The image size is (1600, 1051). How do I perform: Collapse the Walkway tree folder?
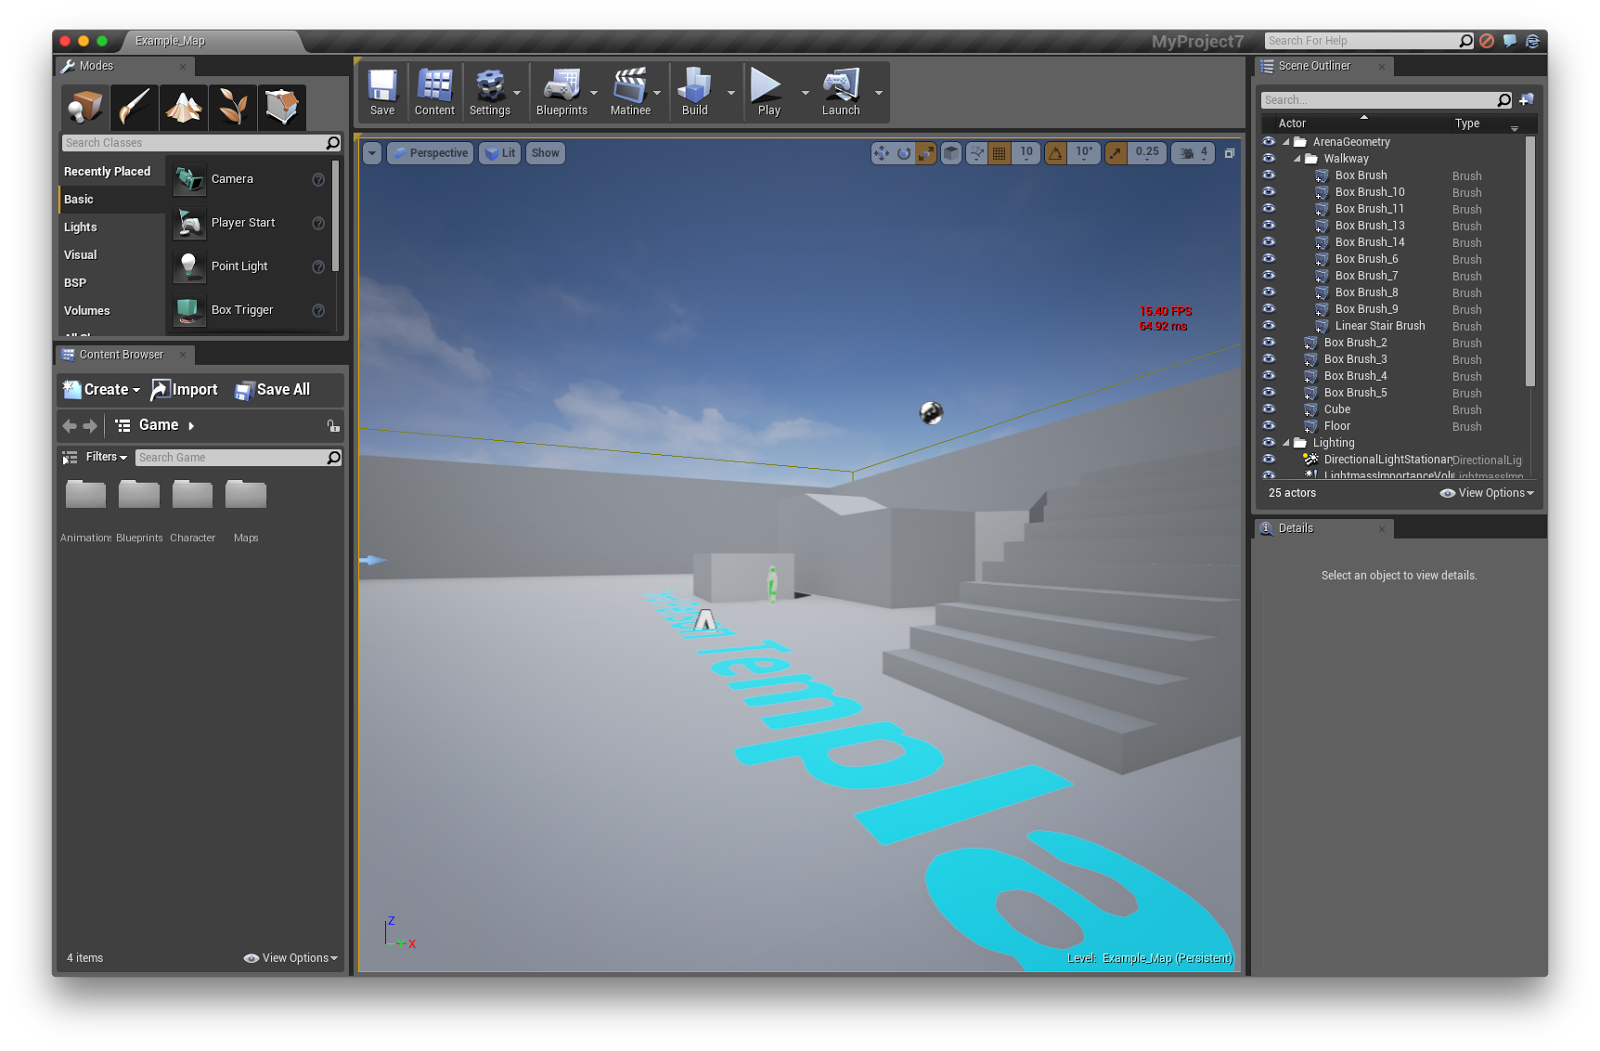[1297, 159]
